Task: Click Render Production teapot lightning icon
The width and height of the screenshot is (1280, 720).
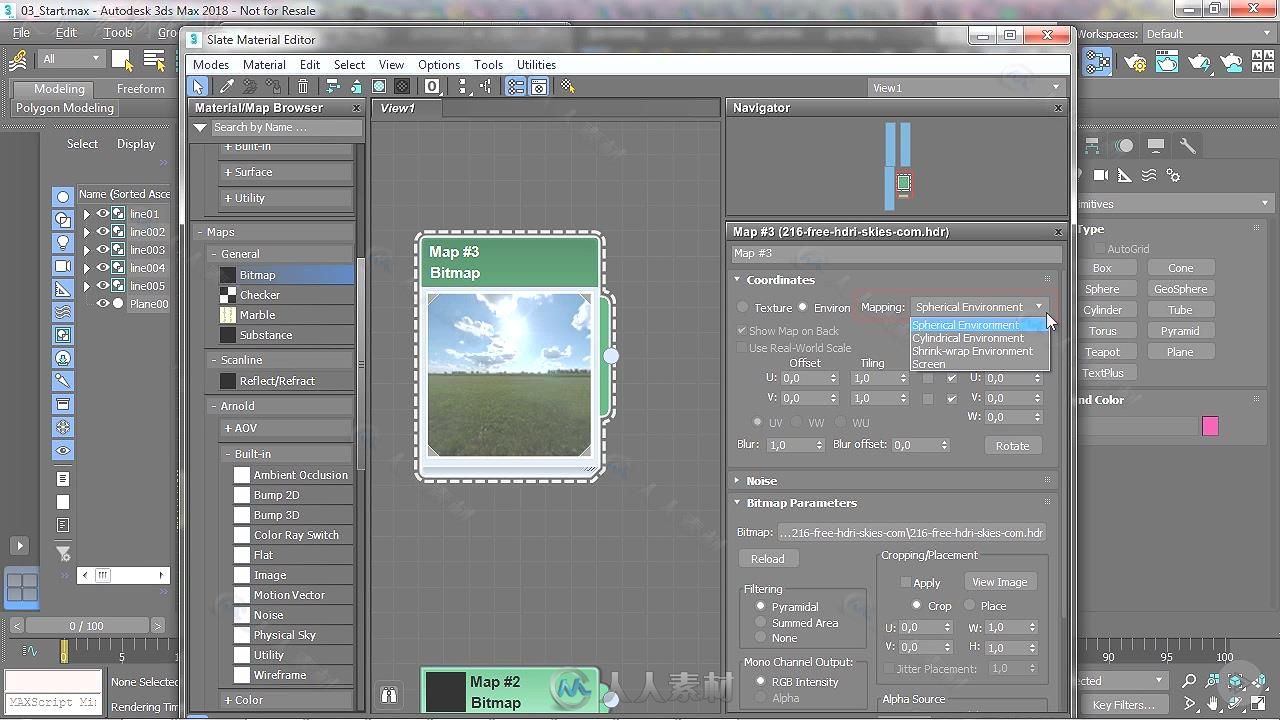Action: click(x=1200, y=62)
